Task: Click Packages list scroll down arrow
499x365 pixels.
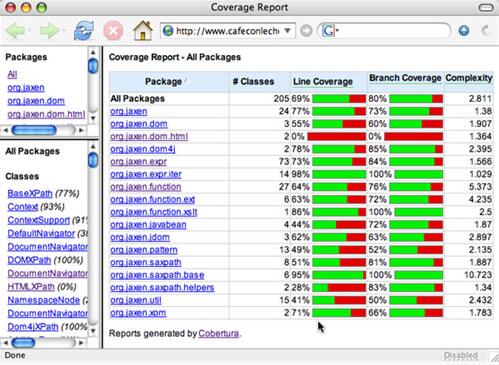Action: click(x=93, y=118)
